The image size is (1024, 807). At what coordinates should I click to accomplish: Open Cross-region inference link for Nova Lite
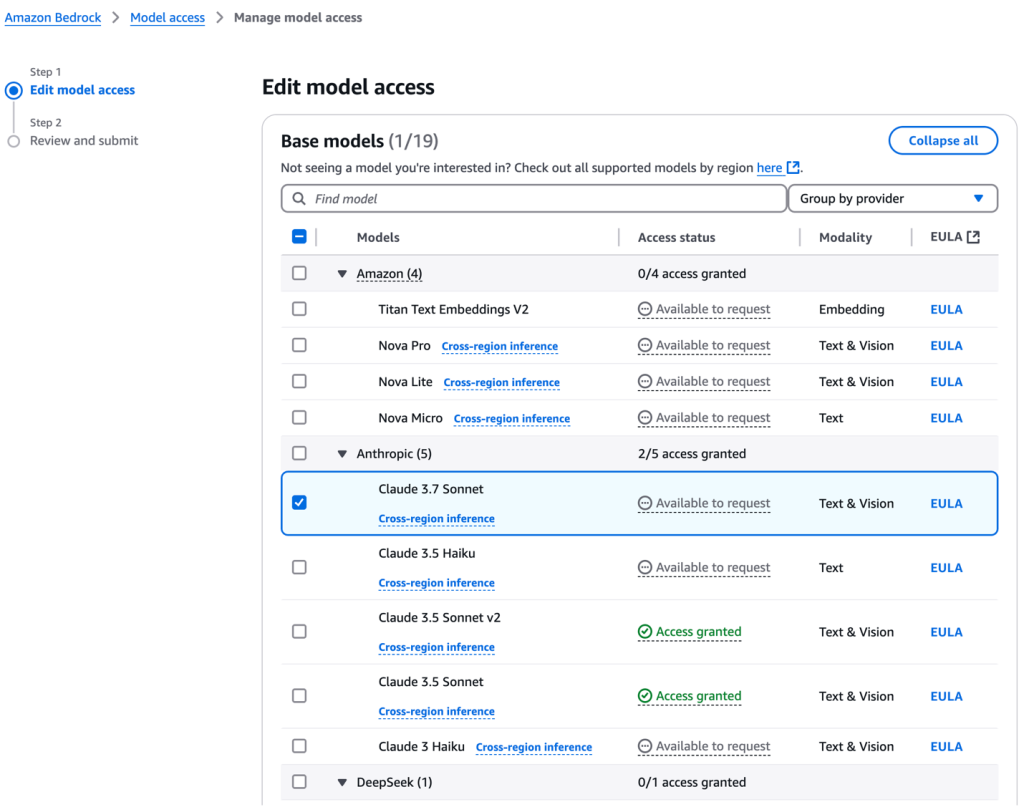502,382
